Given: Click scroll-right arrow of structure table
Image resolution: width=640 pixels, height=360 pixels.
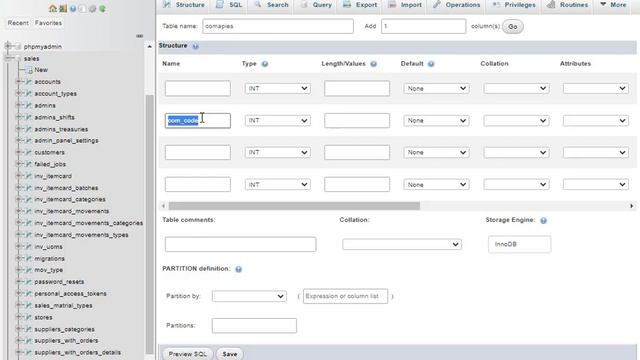Looking at the screenshot, I should (631, 206).
